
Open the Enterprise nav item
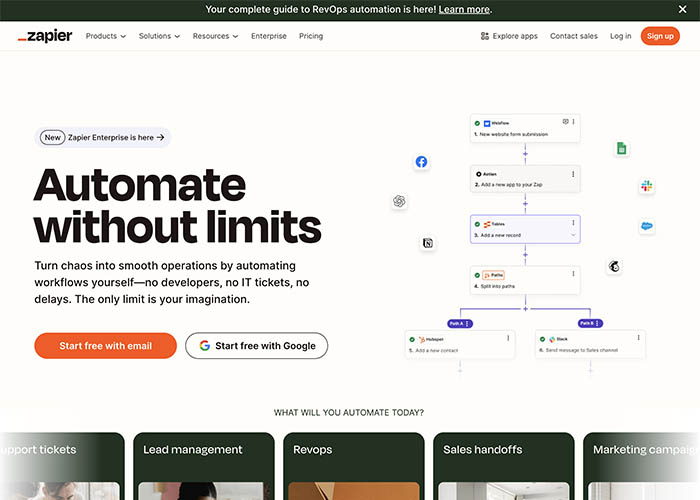click(x=269, y=36)
